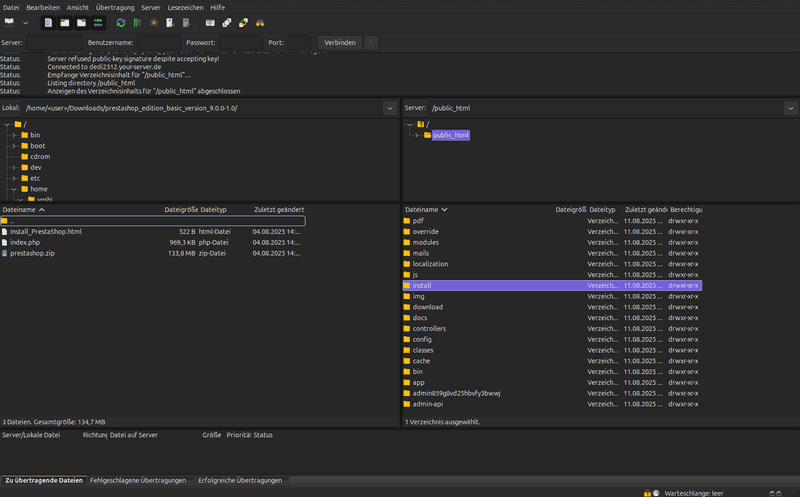
Task: Click the process queue toolbar icon
Action: tap(138, 22)
